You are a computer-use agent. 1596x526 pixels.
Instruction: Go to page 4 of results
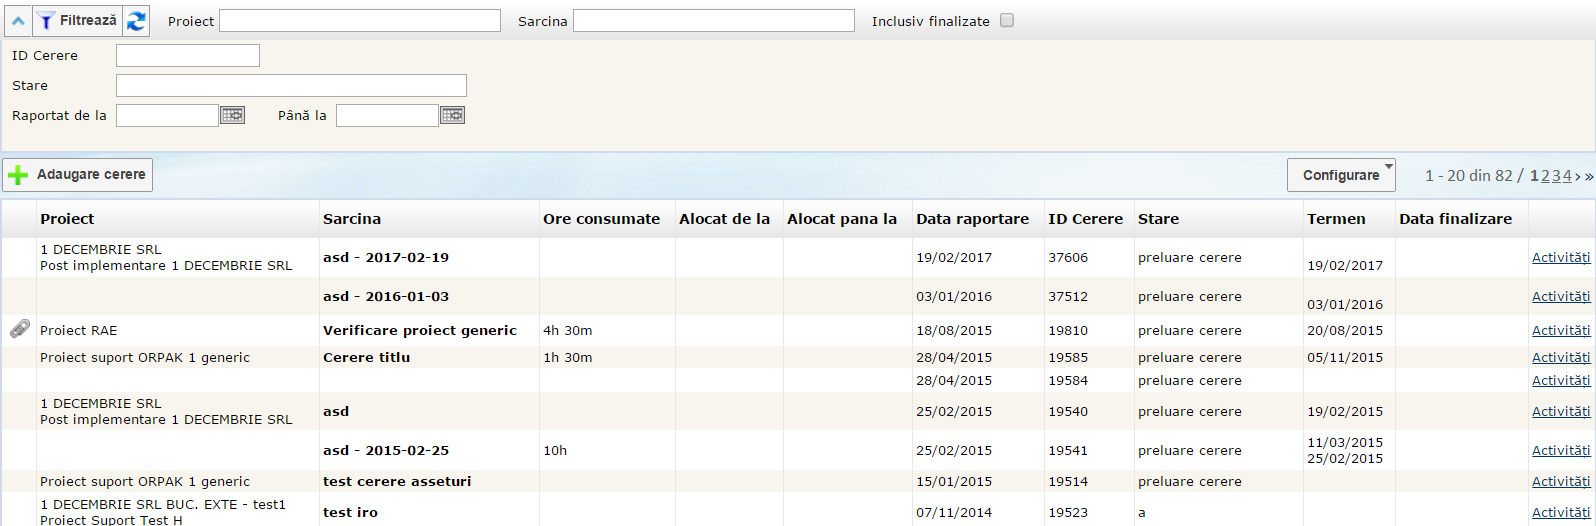[x=1567, y=176]
